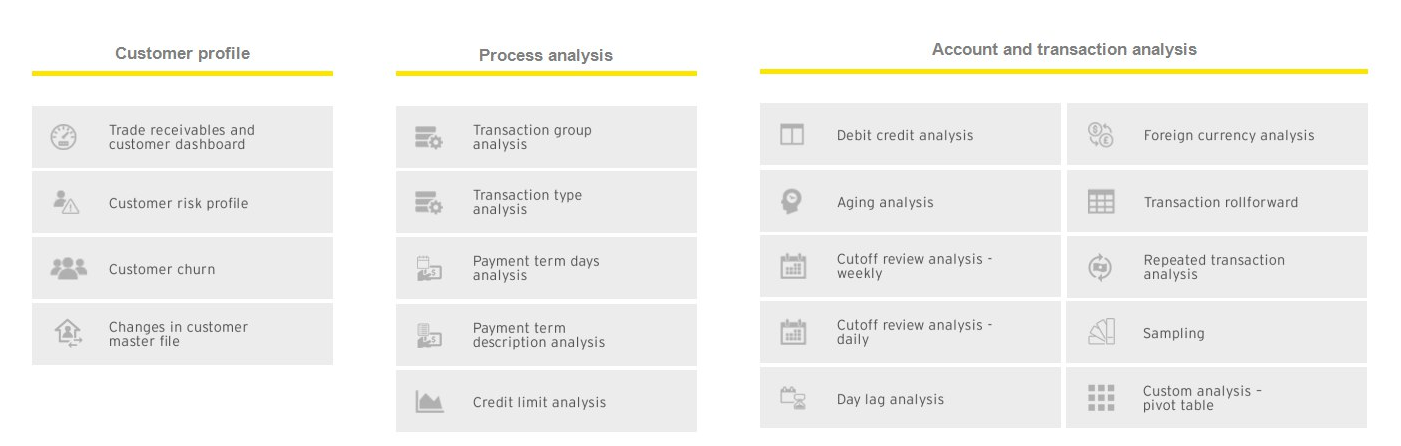Click the warning person icon for customer risk
Viewport: 1401px width, 446px height.
(66, 203)
